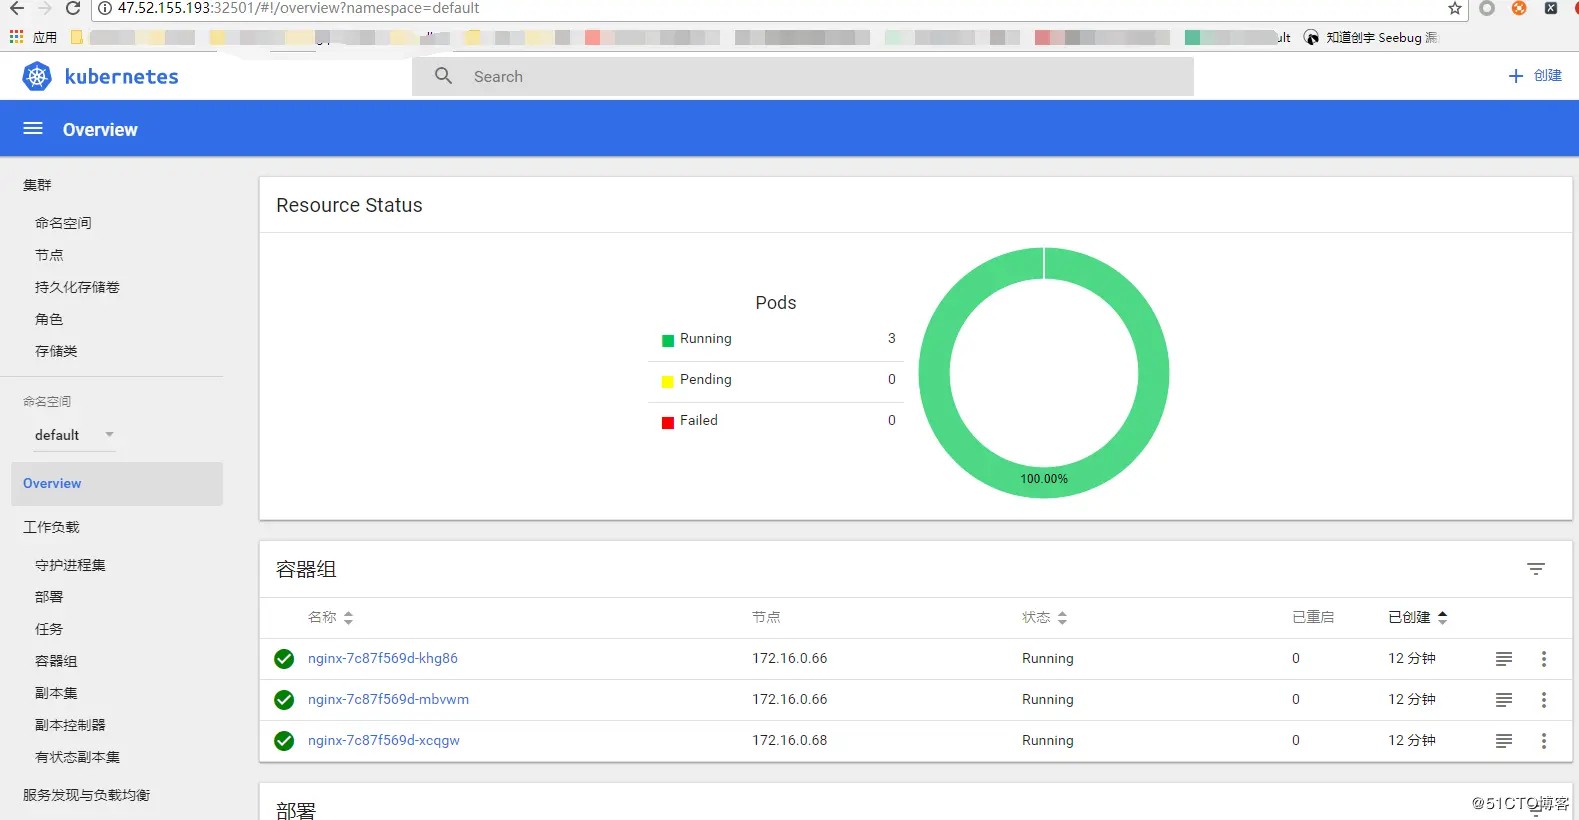
Task: Go to 节点 in sidebar
Action: tap(49, 255)
